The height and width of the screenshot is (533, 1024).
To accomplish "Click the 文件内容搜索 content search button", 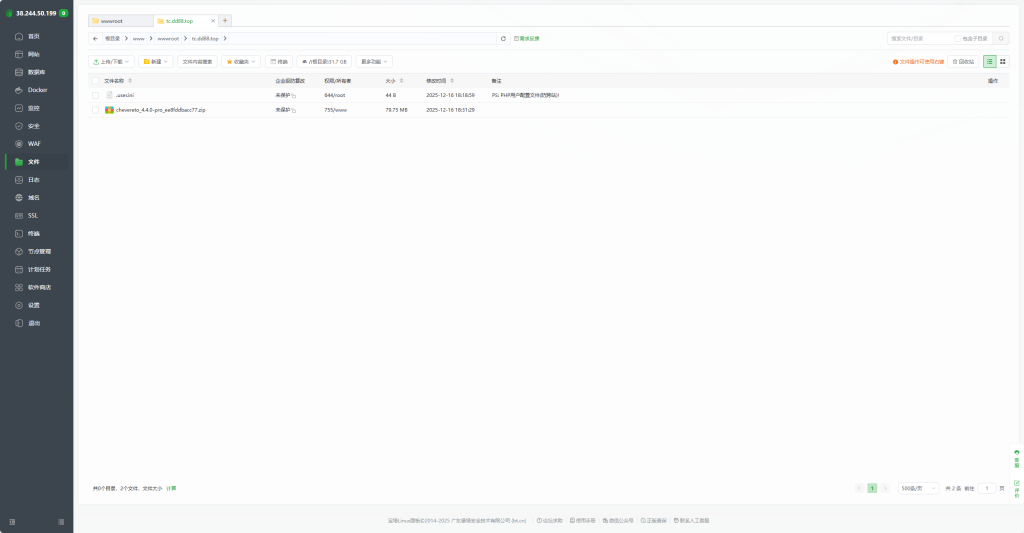I will (197, 61).
